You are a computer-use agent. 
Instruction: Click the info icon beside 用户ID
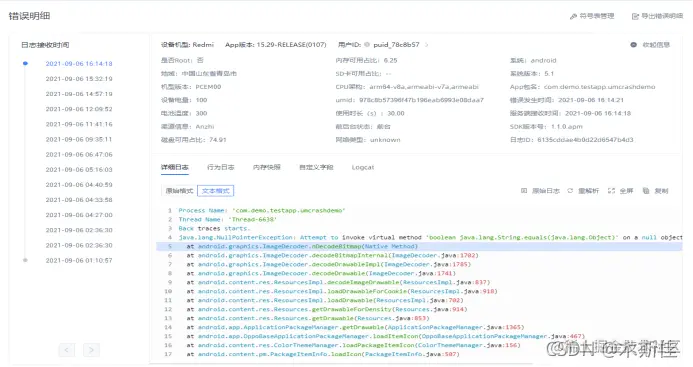tap(367, 45)
